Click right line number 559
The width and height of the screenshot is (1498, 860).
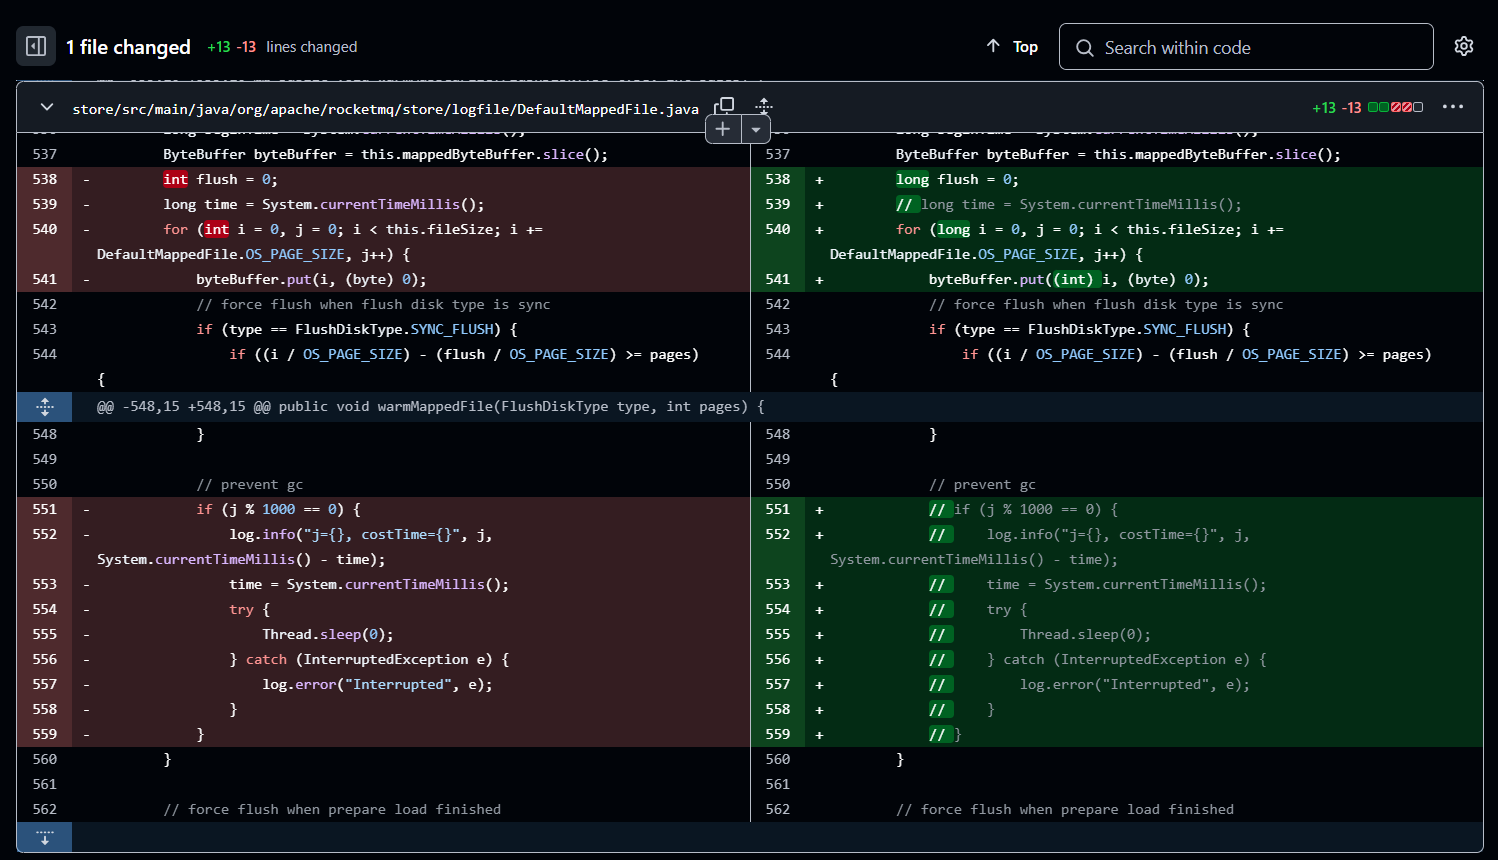tap(778, 734)
